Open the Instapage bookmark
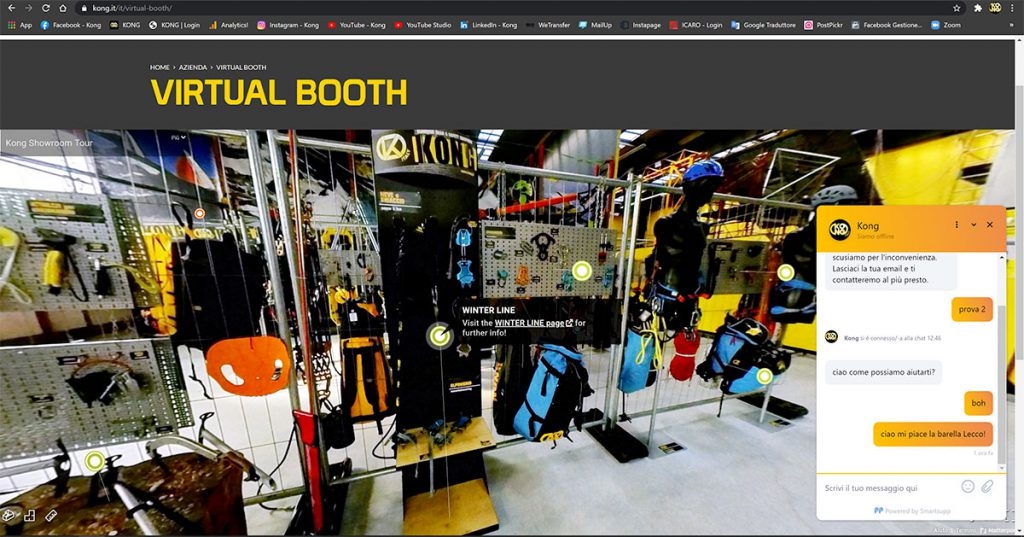This screenshot has height=537, width=1024. coord(641,25)
